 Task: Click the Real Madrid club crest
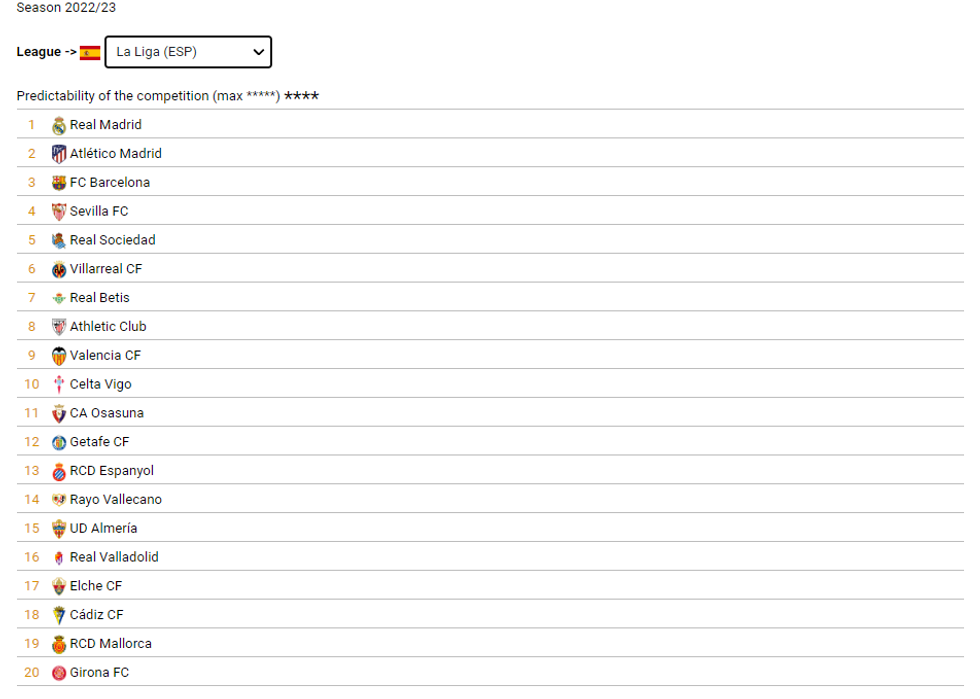click(59, 126)
